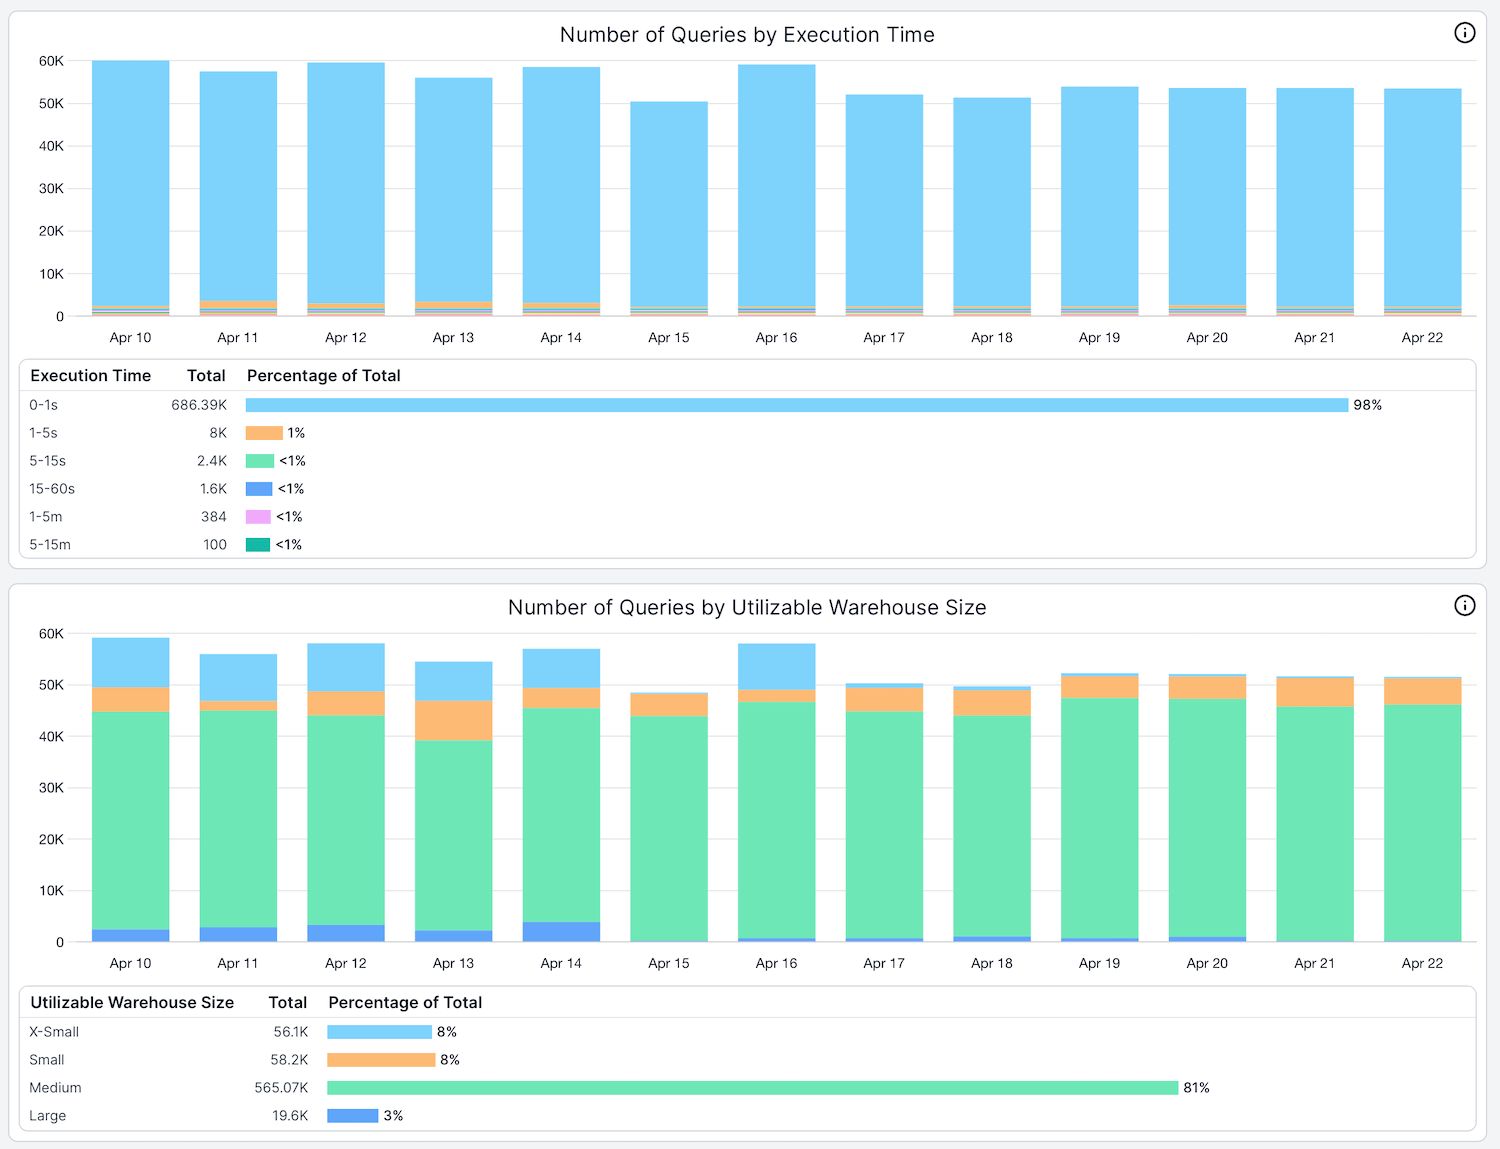The image size is (1500, 1149).
Task: Select the Apr 13 bar in Execution Time chart
Action: (x=453, y=197)
